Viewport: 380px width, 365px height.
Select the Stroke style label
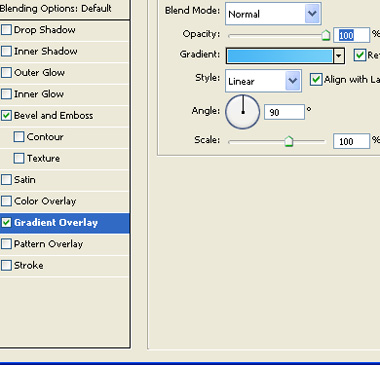click(x=29, y=265)
